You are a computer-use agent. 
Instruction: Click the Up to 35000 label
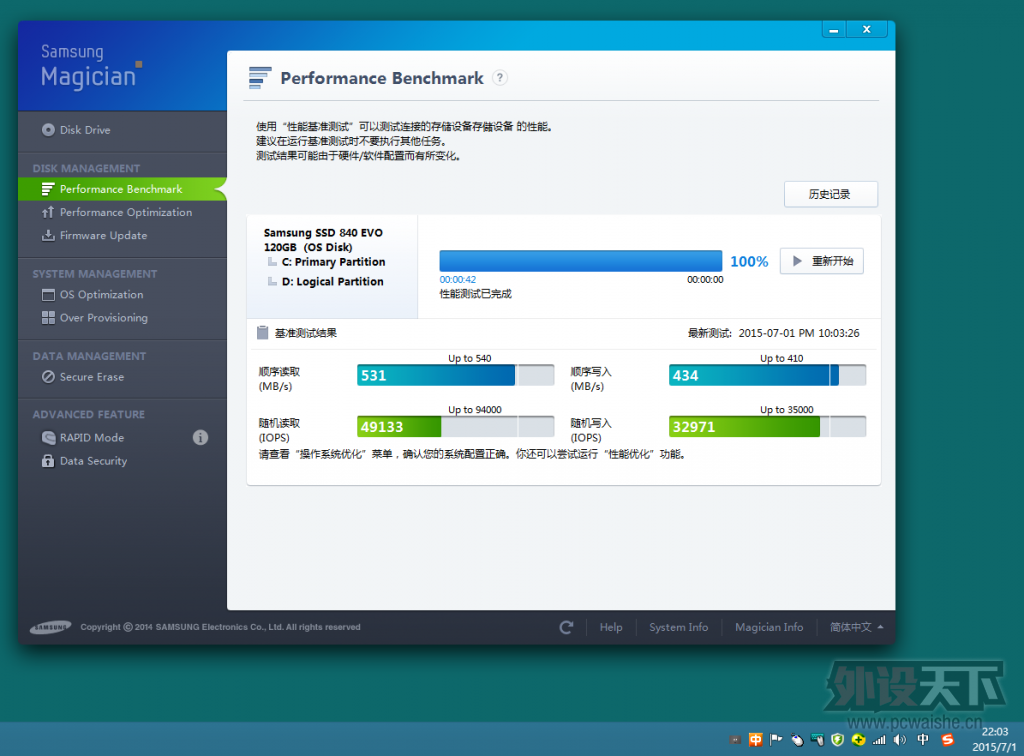tap(787, 410)
